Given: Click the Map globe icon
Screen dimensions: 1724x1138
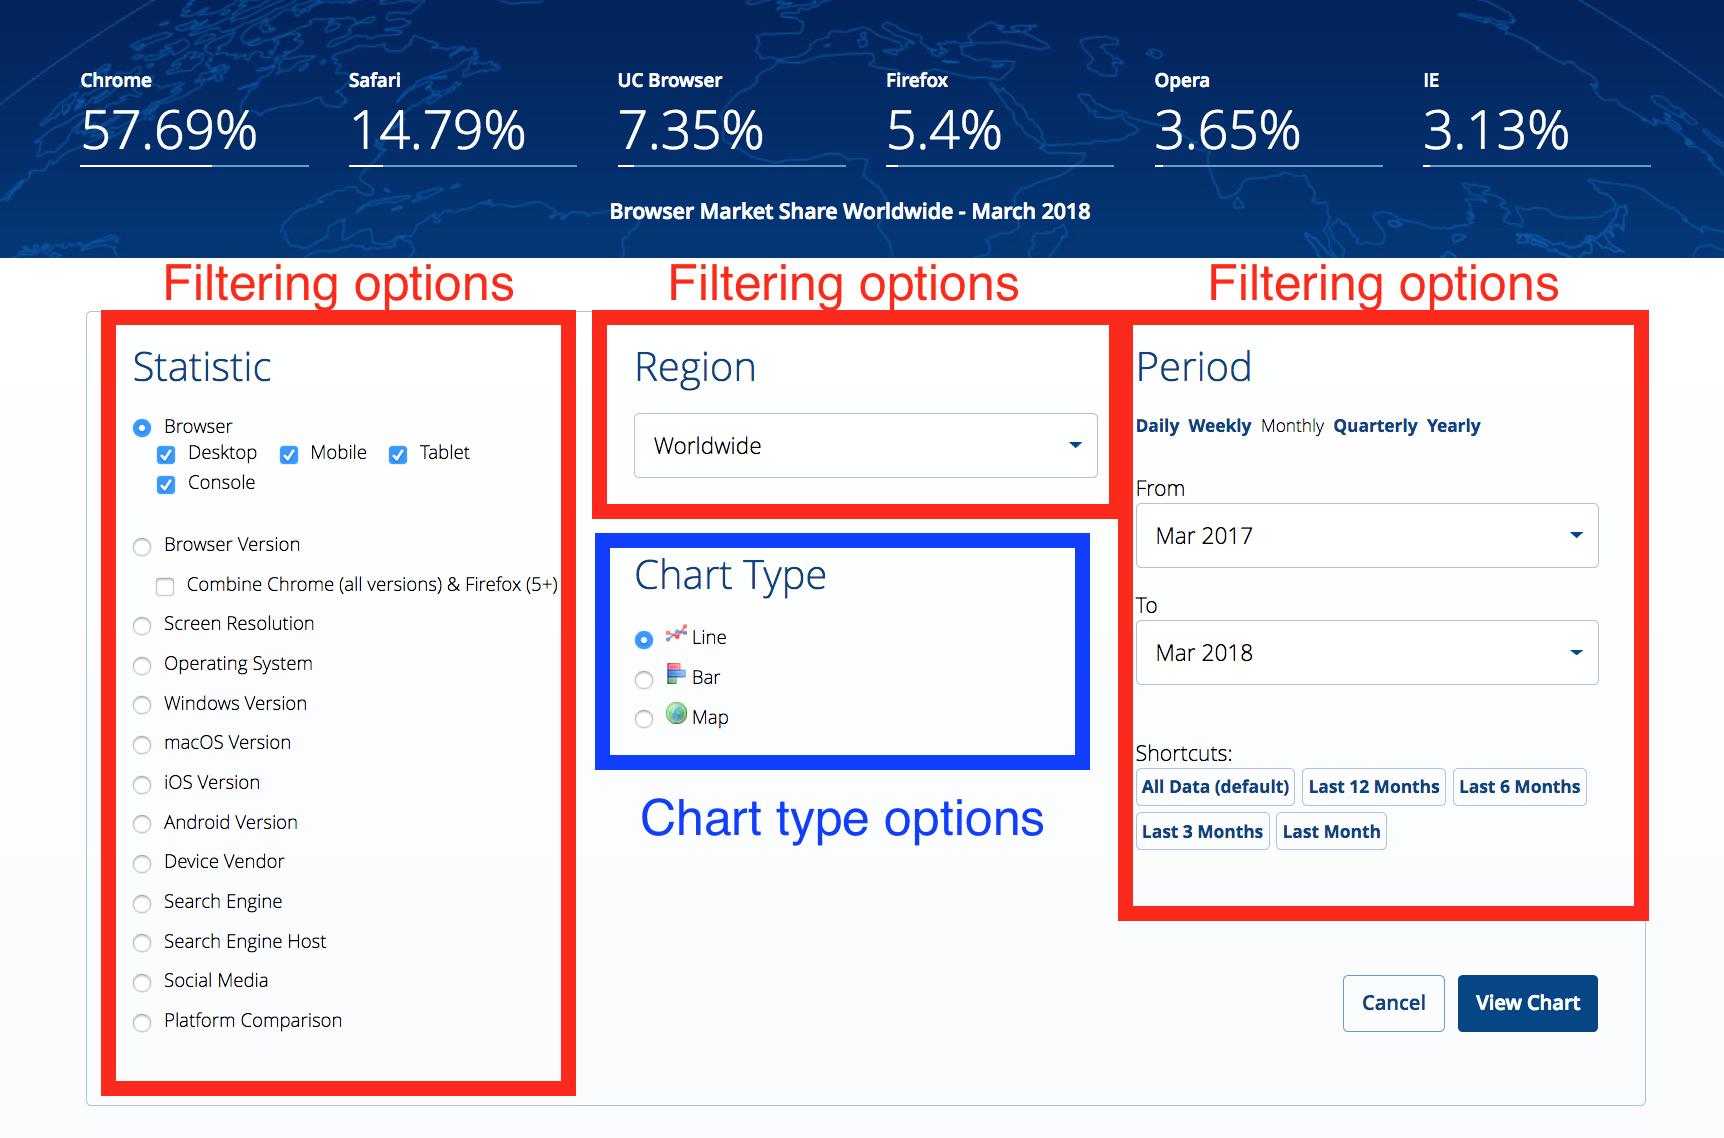Looking at the screenshot, I should 676,713.
